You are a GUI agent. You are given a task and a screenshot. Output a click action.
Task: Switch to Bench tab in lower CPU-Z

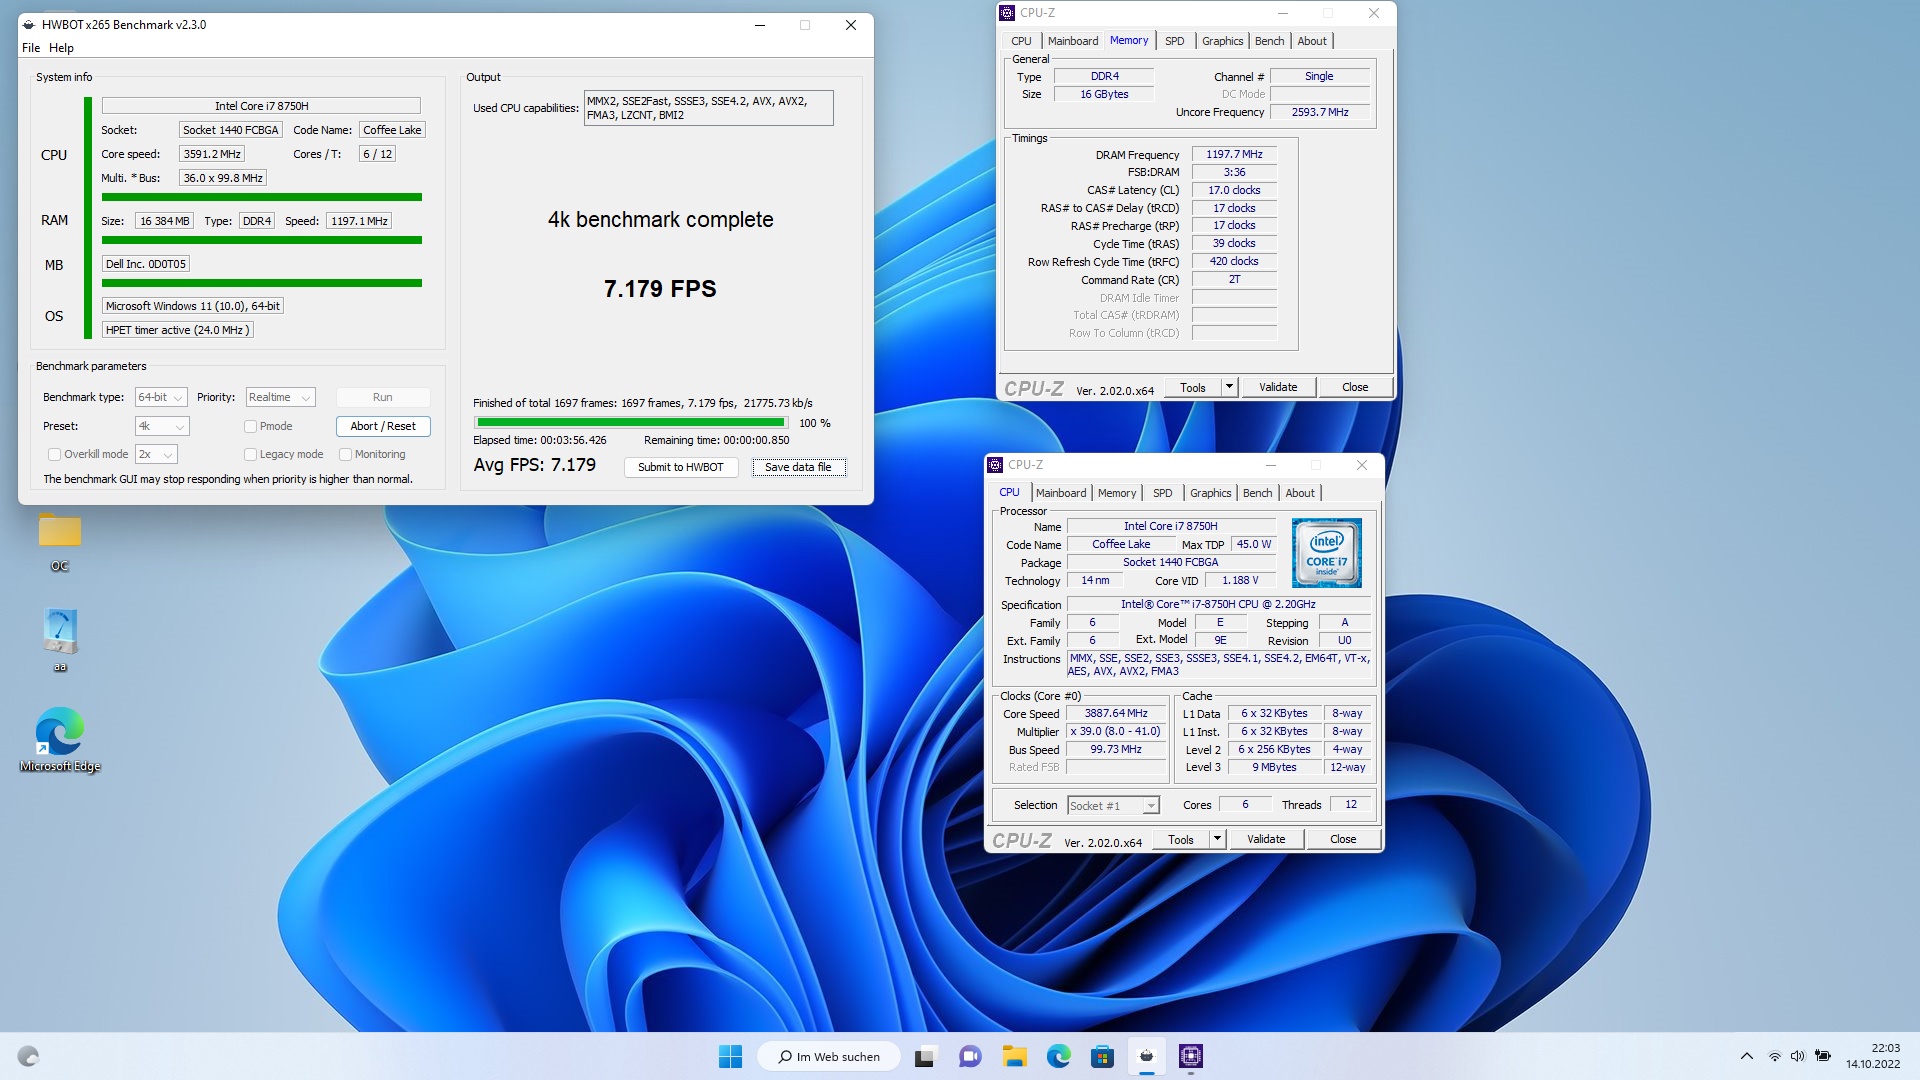(1257, 493)
